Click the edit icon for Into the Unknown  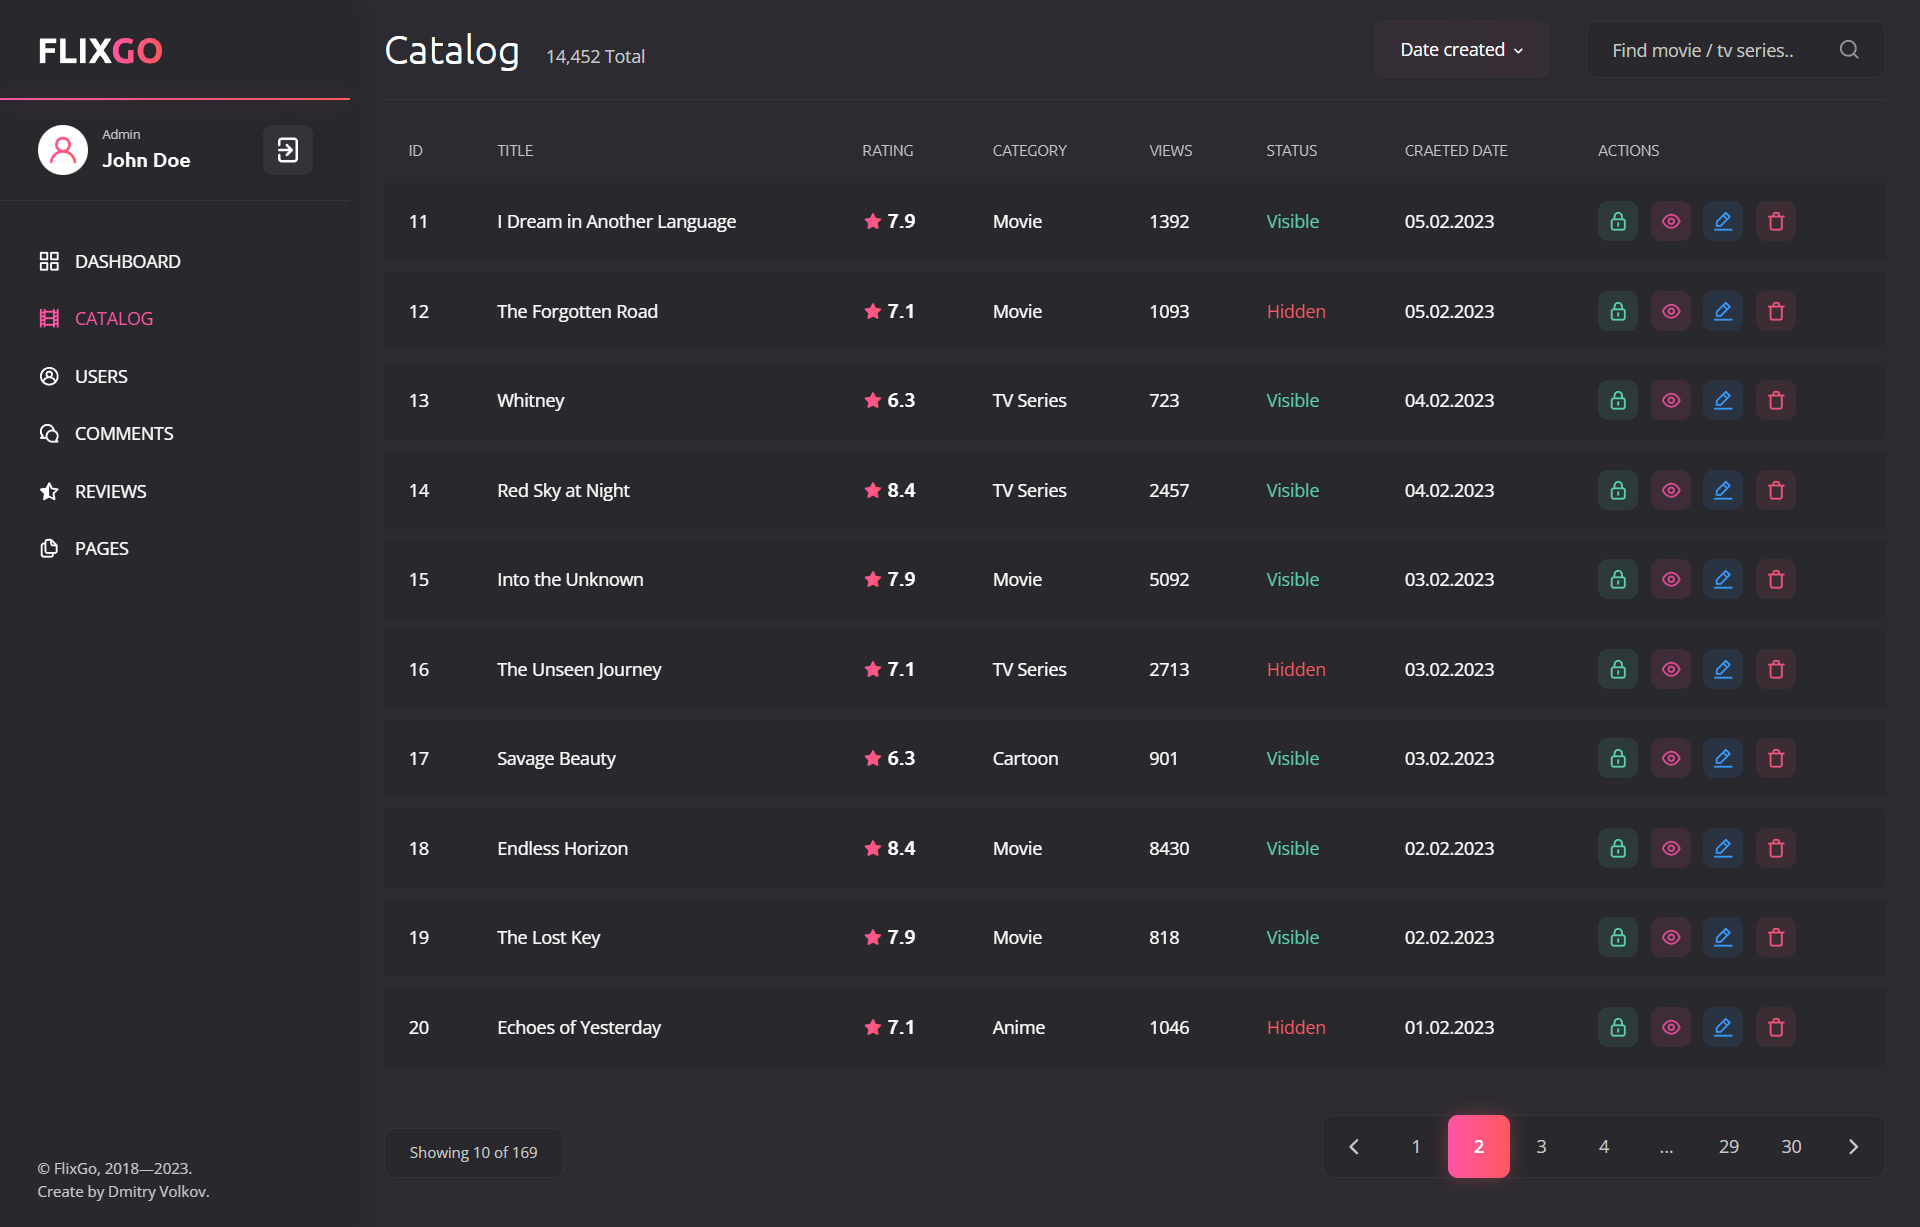(x=1723, y=579)
